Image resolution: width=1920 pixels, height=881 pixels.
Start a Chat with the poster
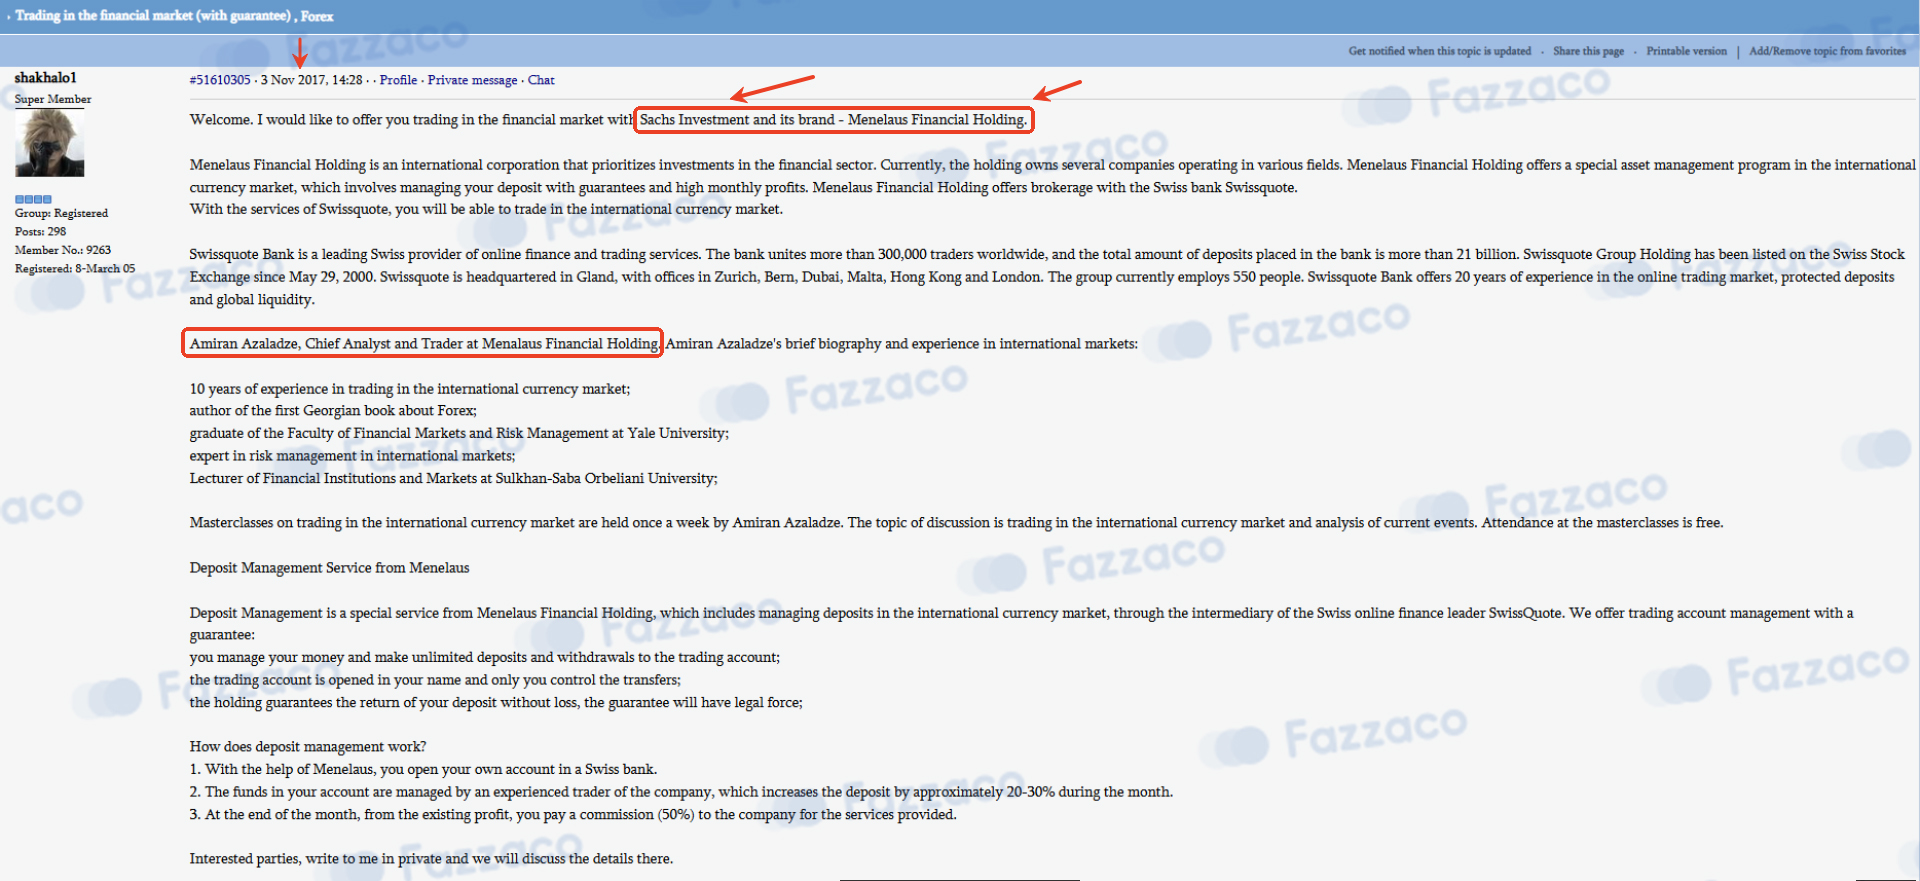click(x=541, y=80)
